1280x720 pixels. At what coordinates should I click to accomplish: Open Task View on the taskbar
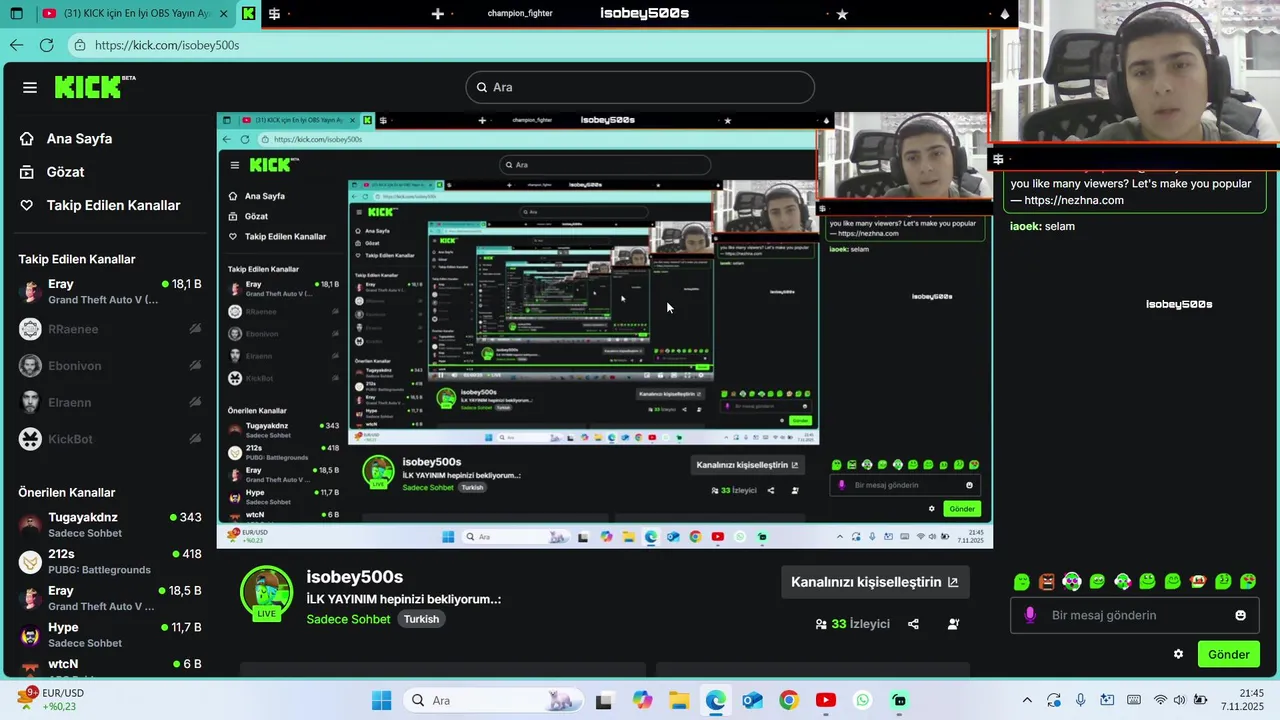604,701
